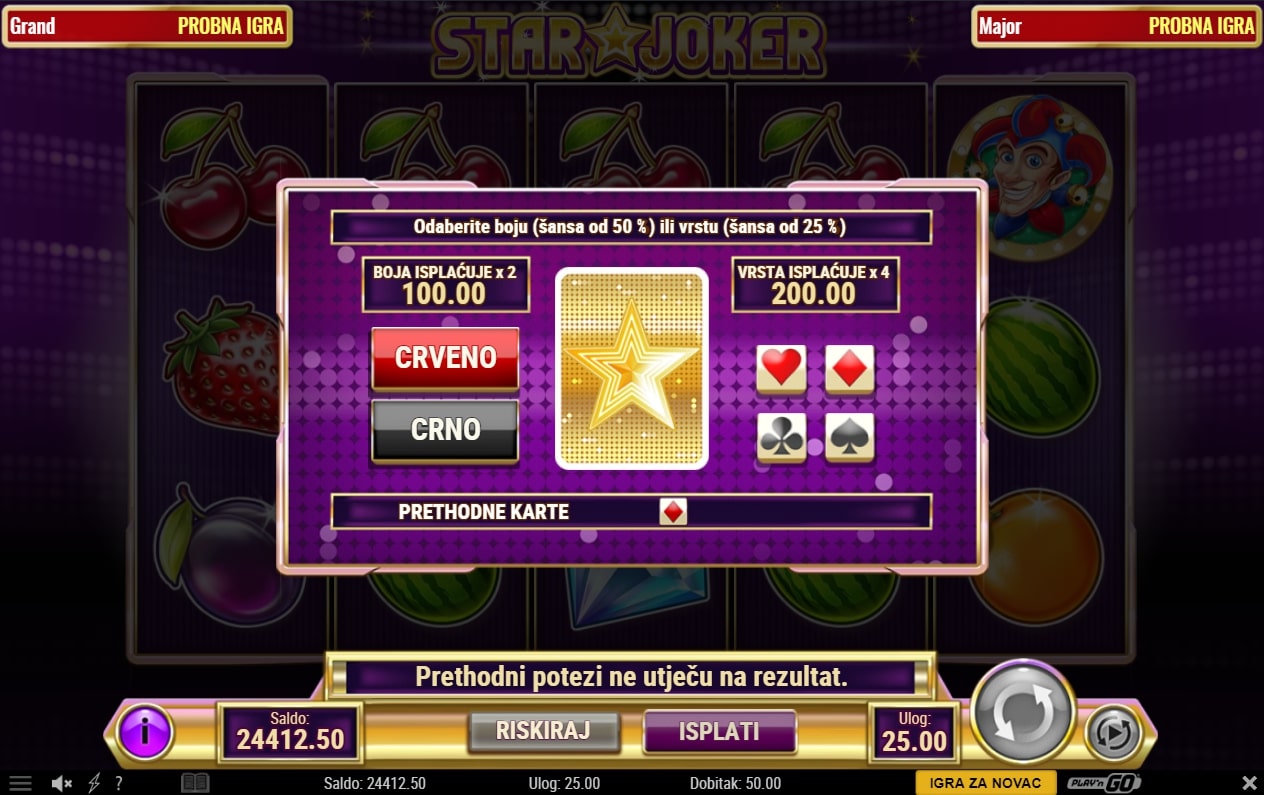Start the auto play button
The width and height of the screenshot is (1264, 795).
(1113, 733)
